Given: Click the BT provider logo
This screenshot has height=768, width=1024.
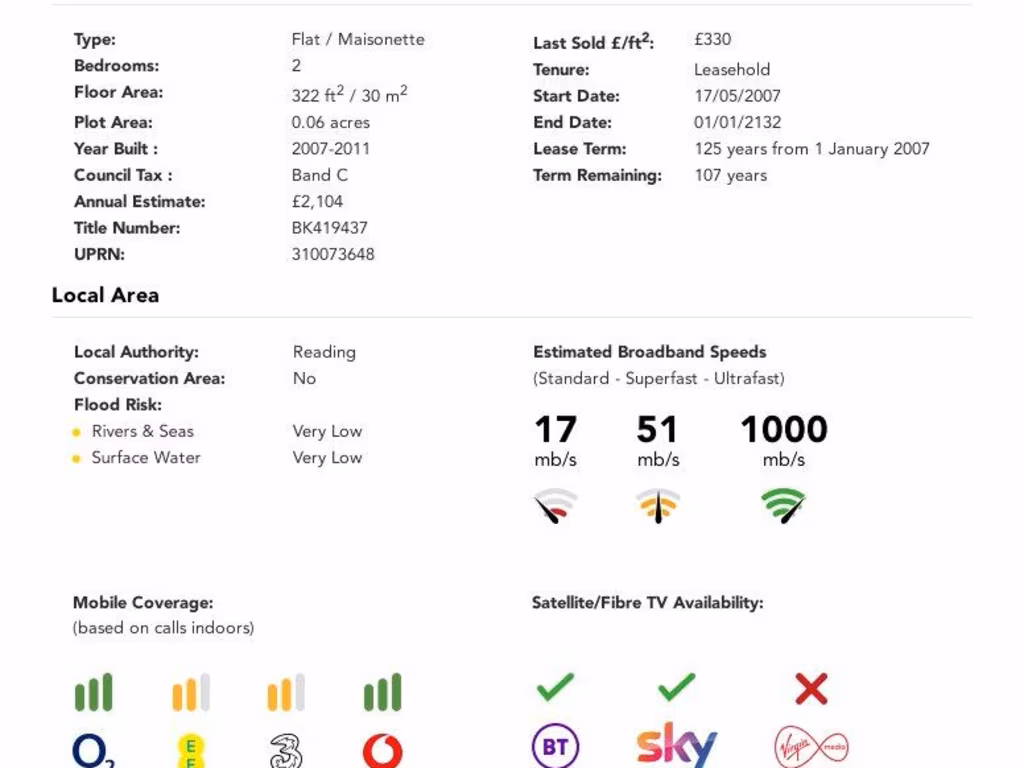Looking at the screenshot, I should (x=555, y=748).
